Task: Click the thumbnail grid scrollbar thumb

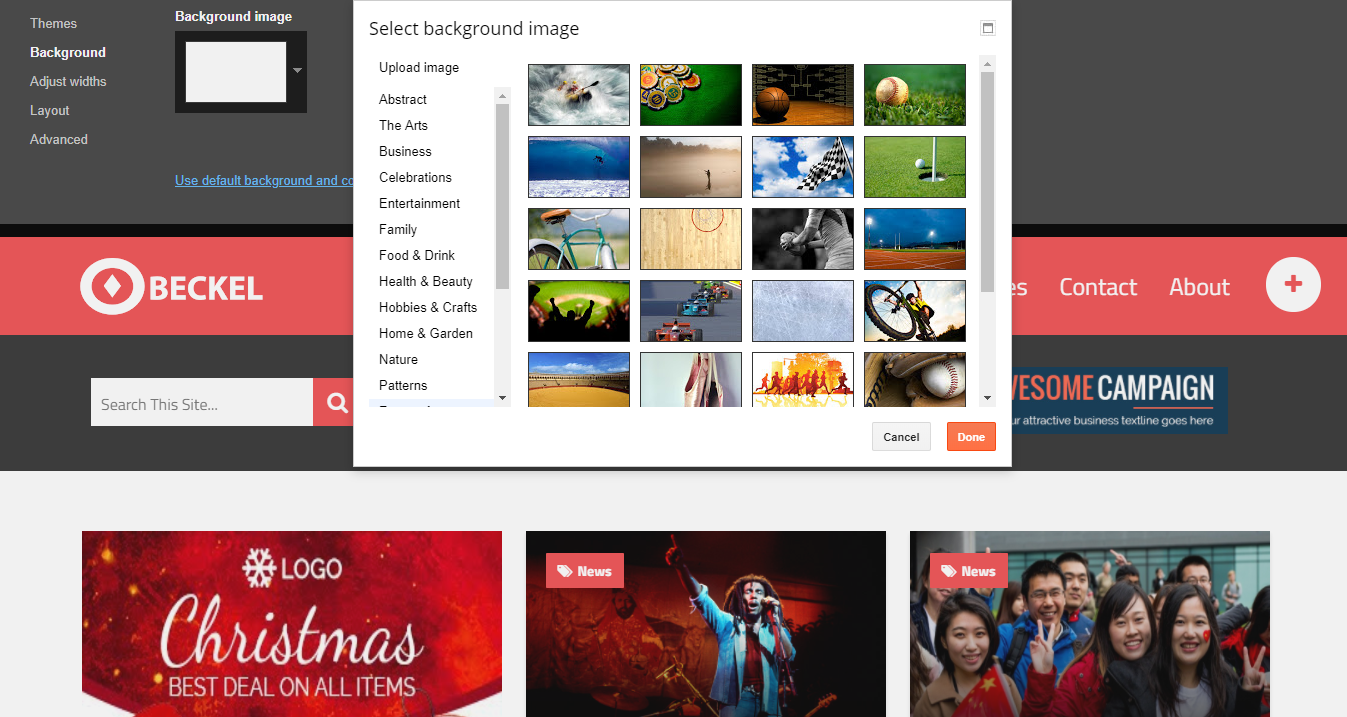Action: [x=987, y=182]
